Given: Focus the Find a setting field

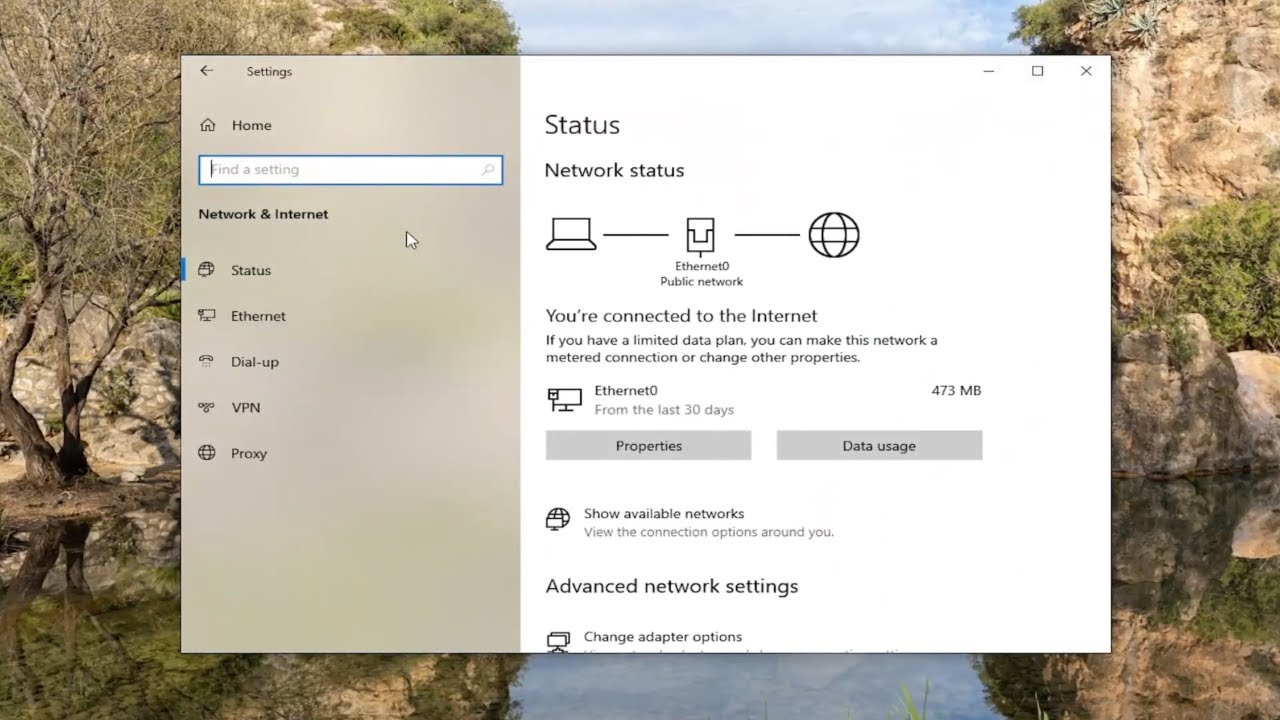Looking at the screenshot, I should (x=350, y=170).
